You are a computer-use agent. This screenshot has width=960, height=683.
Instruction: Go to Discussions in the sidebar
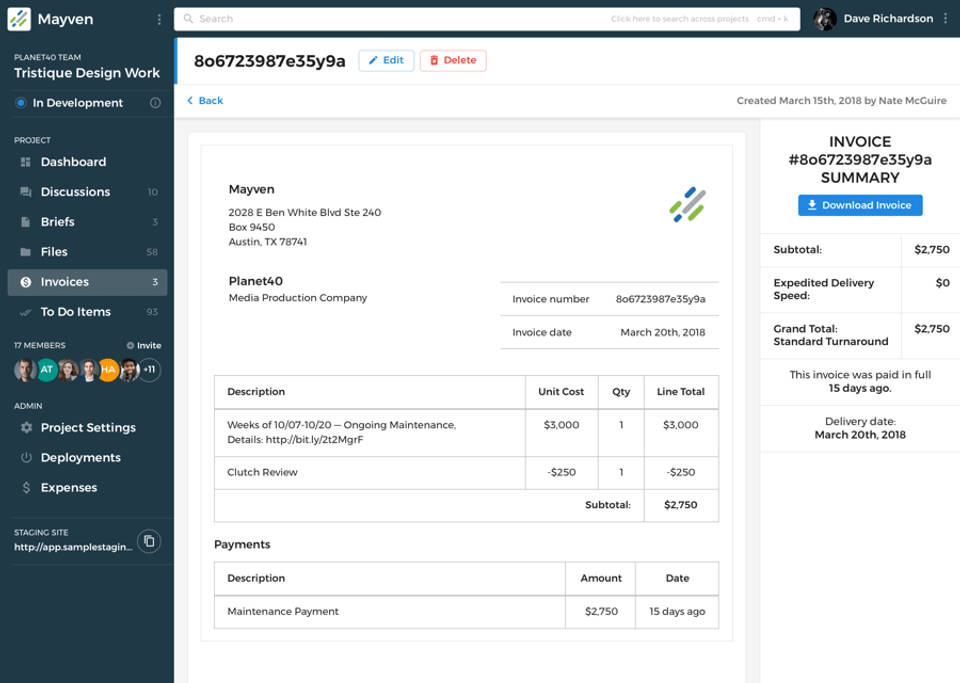click(75, 192)
